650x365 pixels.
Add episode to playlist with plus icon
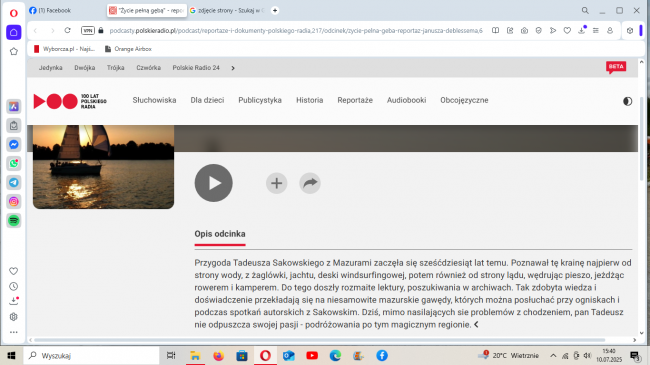coord(276,183)
